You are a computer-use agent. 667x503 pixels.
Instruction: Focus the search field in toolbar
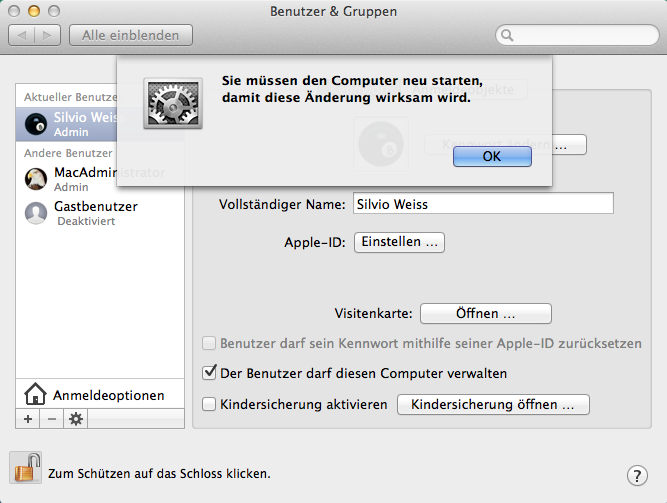point(577,35)
